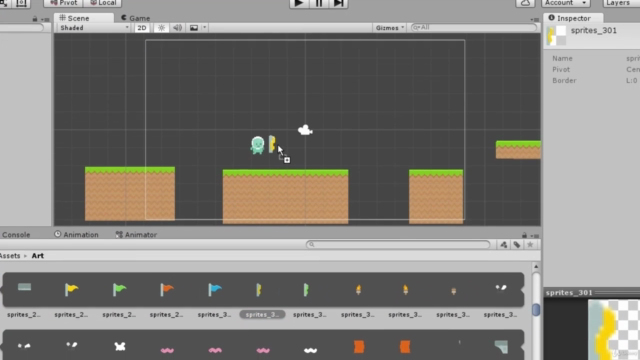Click the Search by Label tag icon
The height and width of the screenshot is (360, 640).
(517, 244)
